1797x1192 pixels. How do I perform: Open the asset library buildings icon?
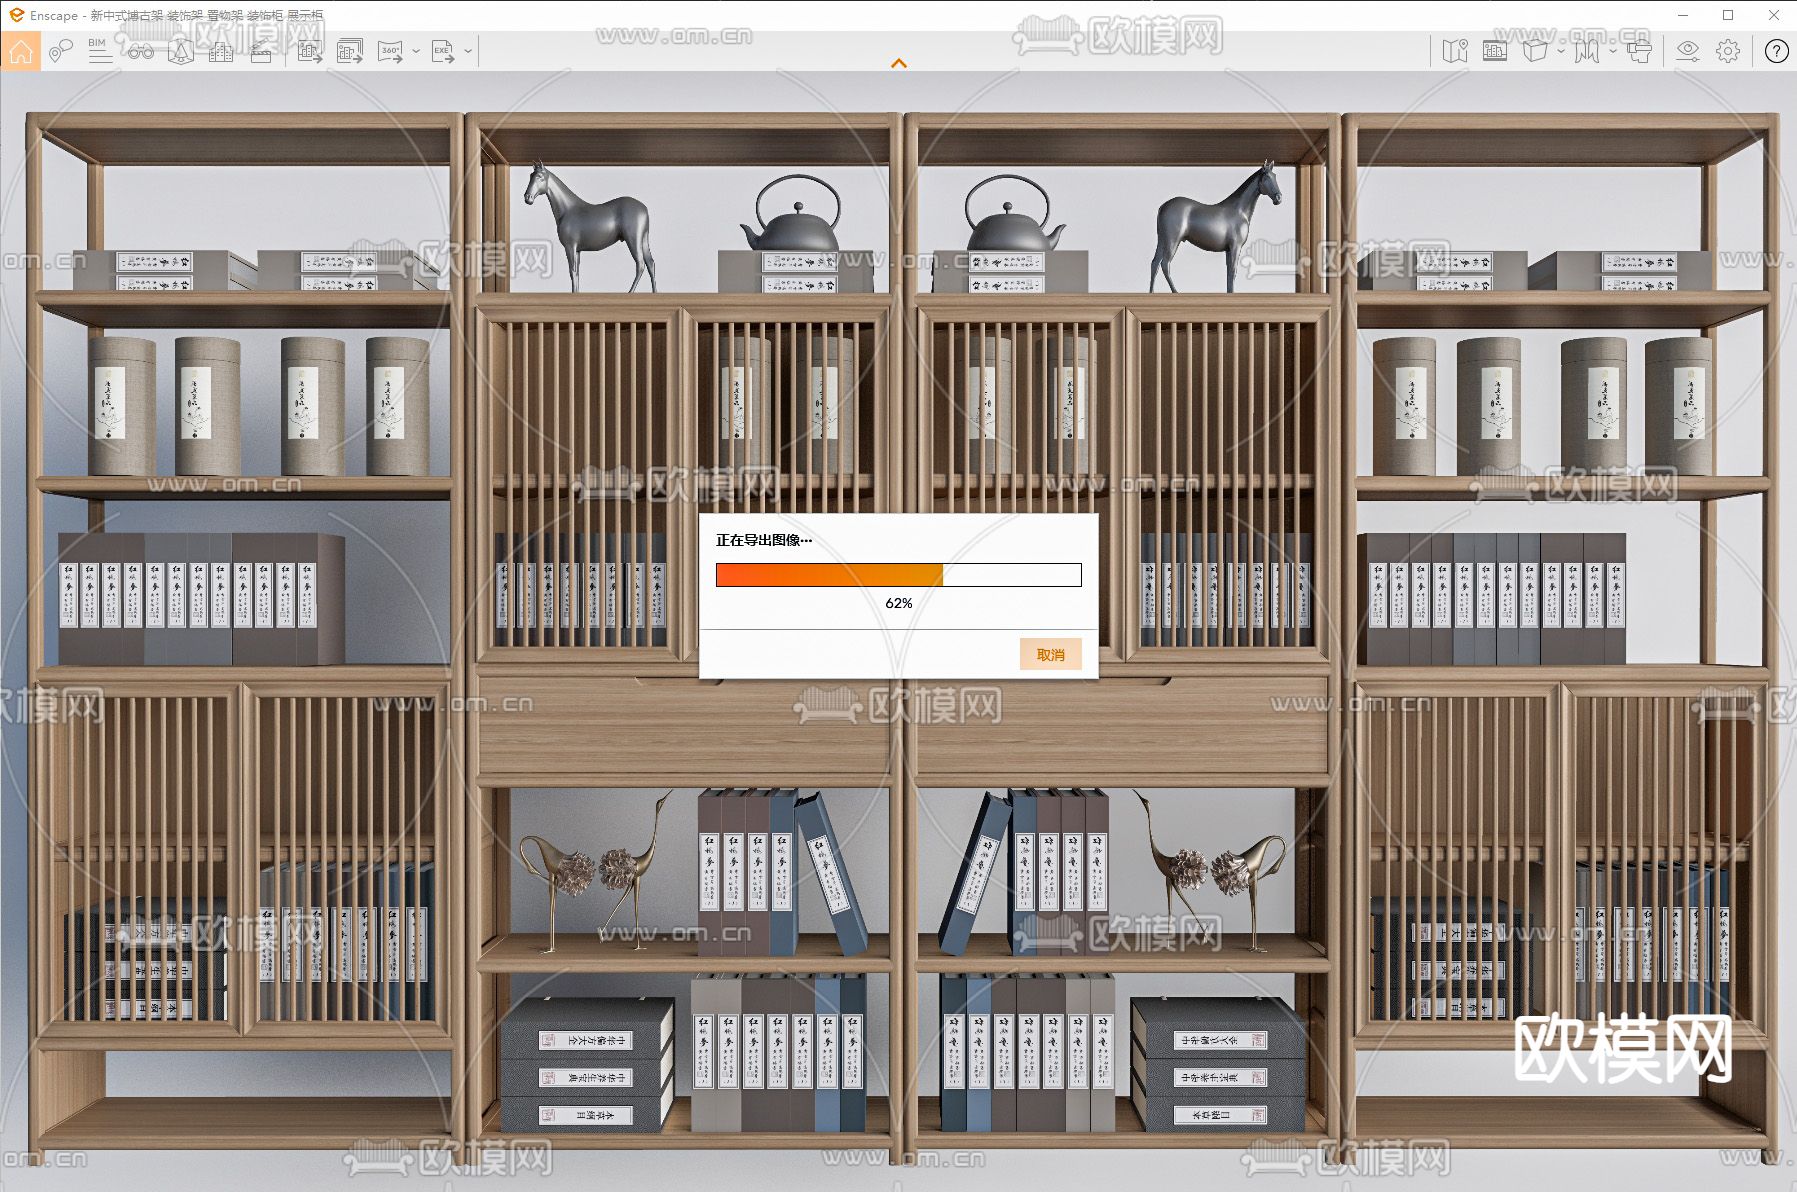(x=221, y=51)
